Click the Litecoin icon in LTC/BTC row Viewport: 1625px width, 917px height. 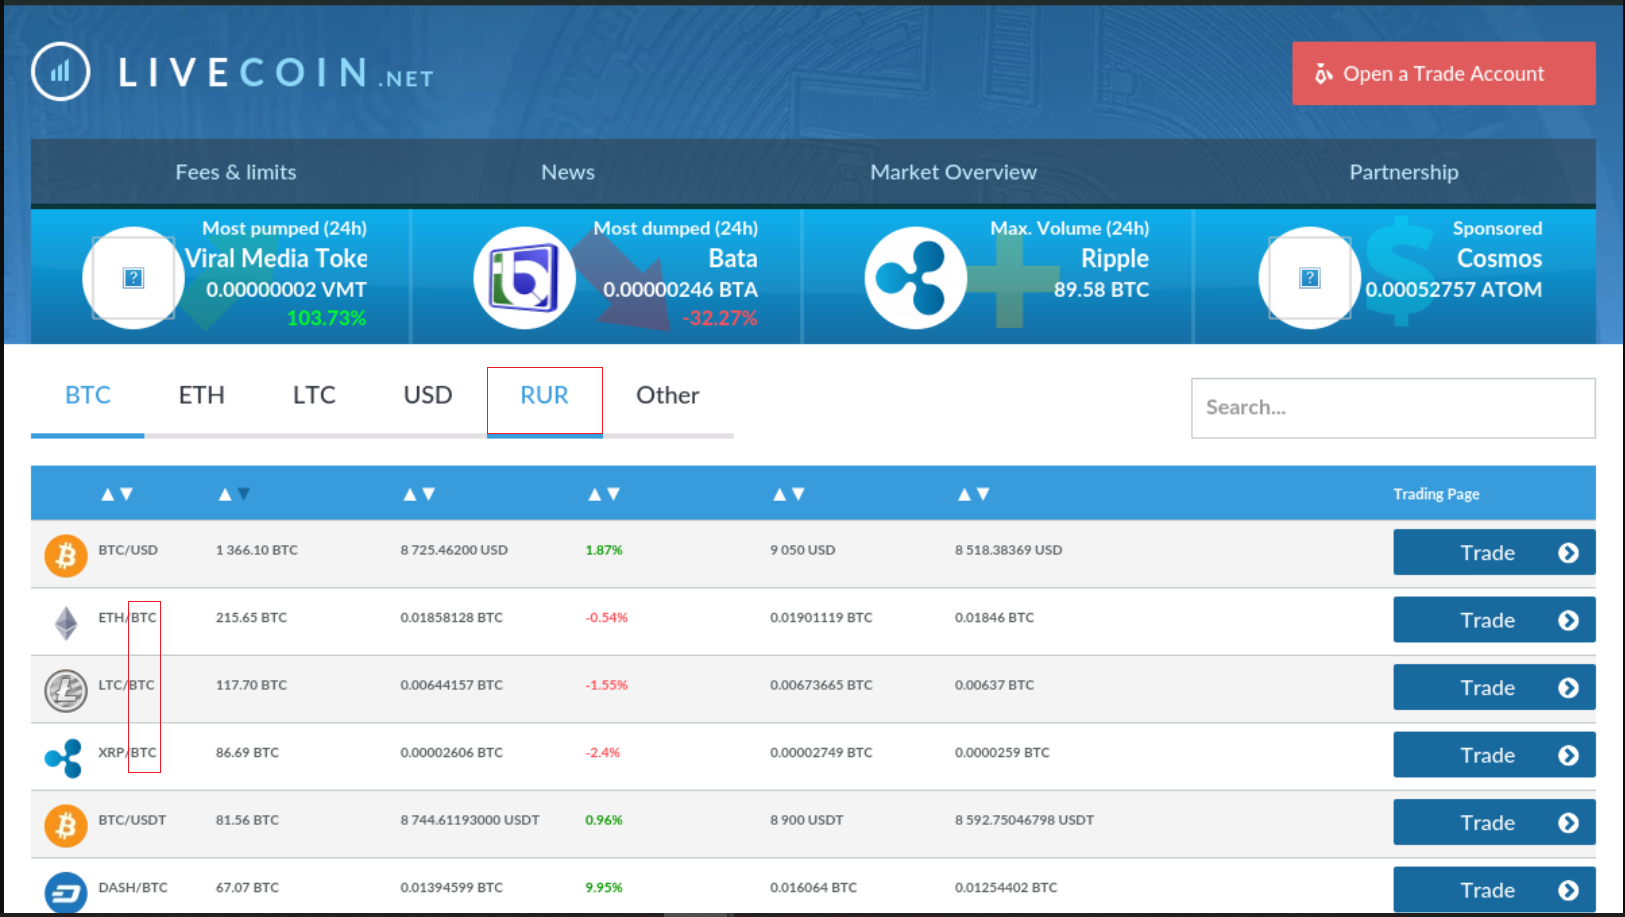pyautogui.click(x=66, y=690)
